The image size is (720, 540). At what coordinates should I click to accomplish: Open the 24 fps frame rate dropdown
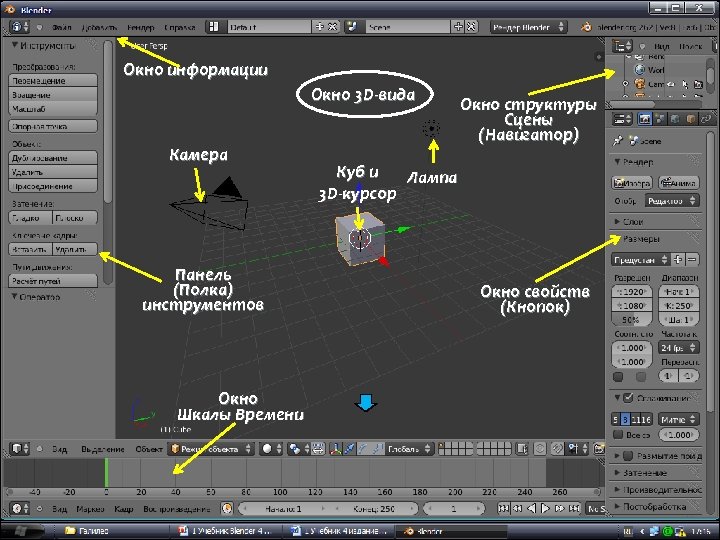(x=679, y=348)
